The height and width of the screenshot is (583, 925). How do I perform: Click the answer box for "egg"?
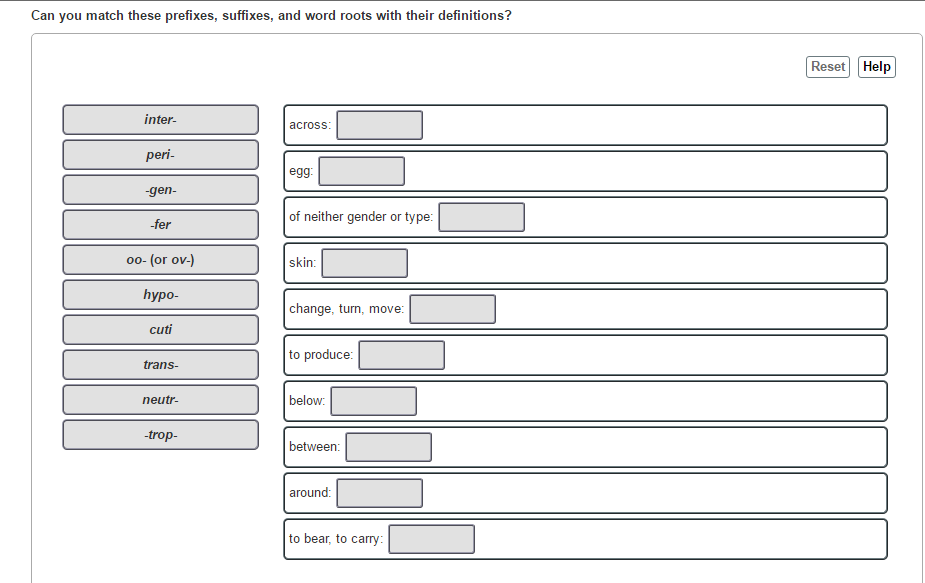click(x=361, y=170)
